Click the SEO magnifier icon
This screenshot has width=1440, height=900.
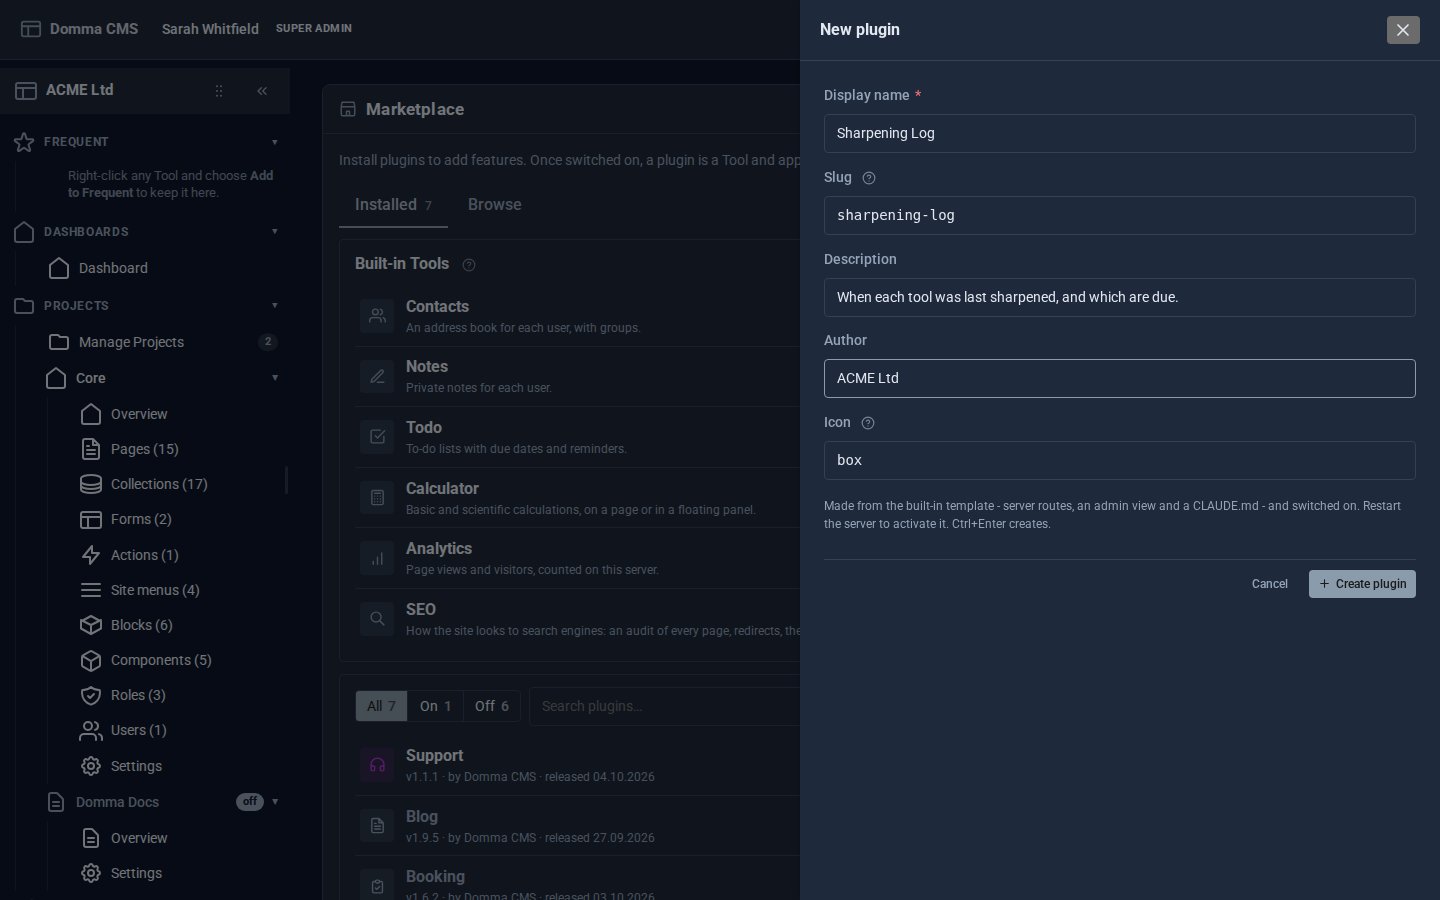377,619
